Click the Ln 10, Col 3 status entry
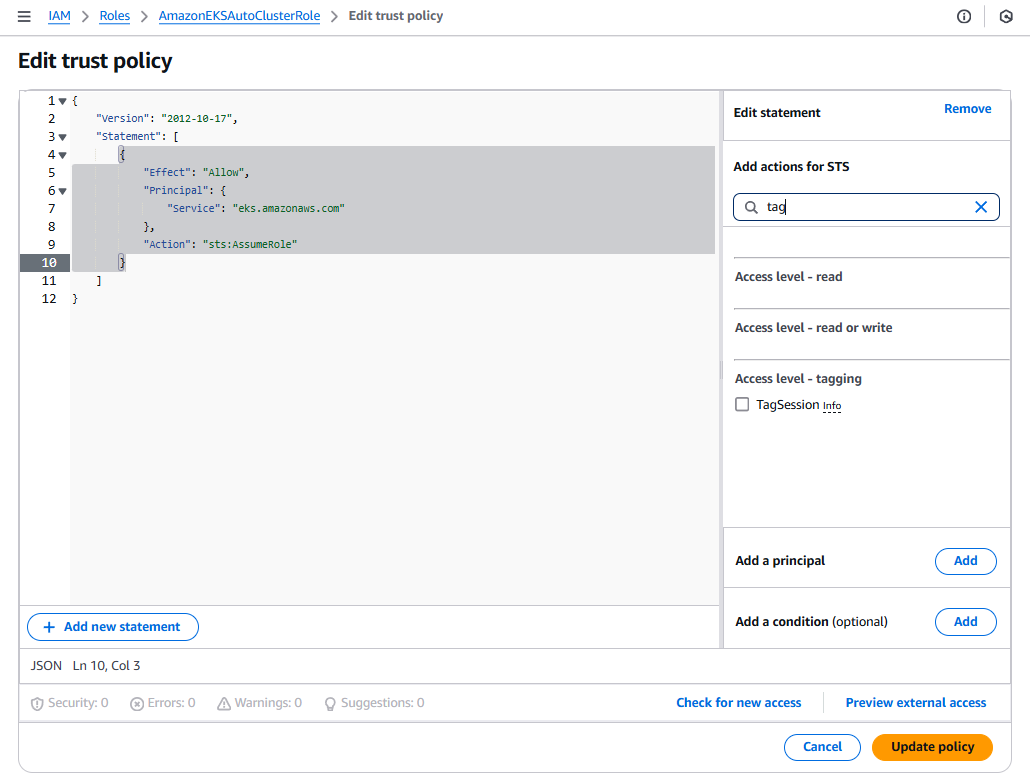Image resolution: width=1030 pixels, height=784 pixels. [106, 666]
